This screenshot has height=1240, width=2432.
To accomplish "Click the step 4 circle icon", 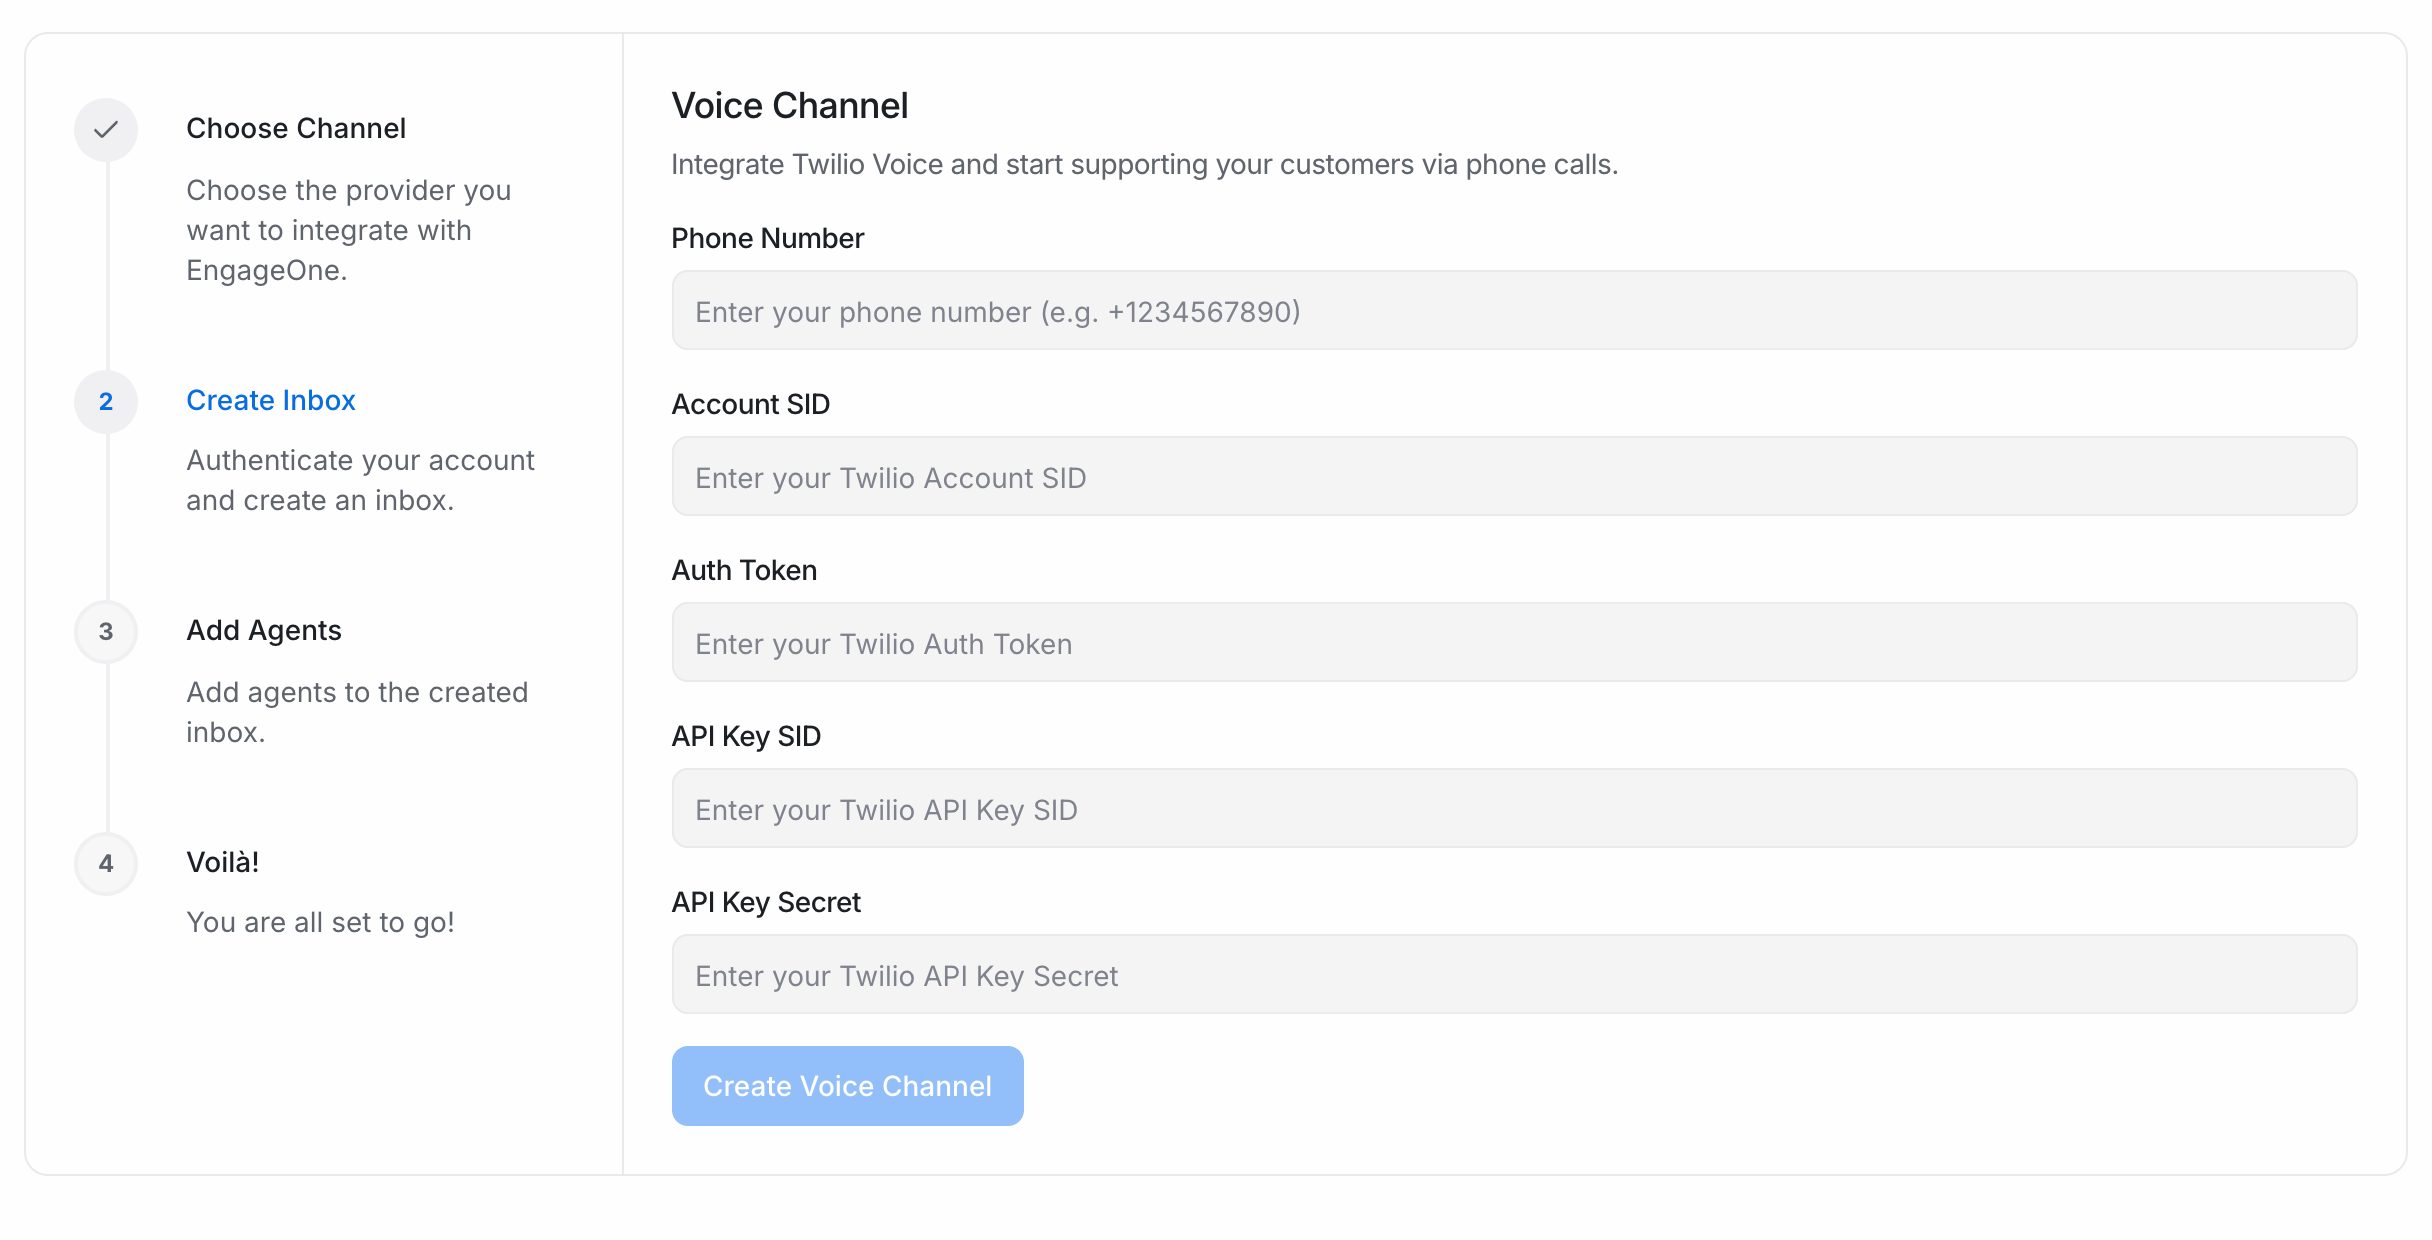I will [x=106, y=863].
